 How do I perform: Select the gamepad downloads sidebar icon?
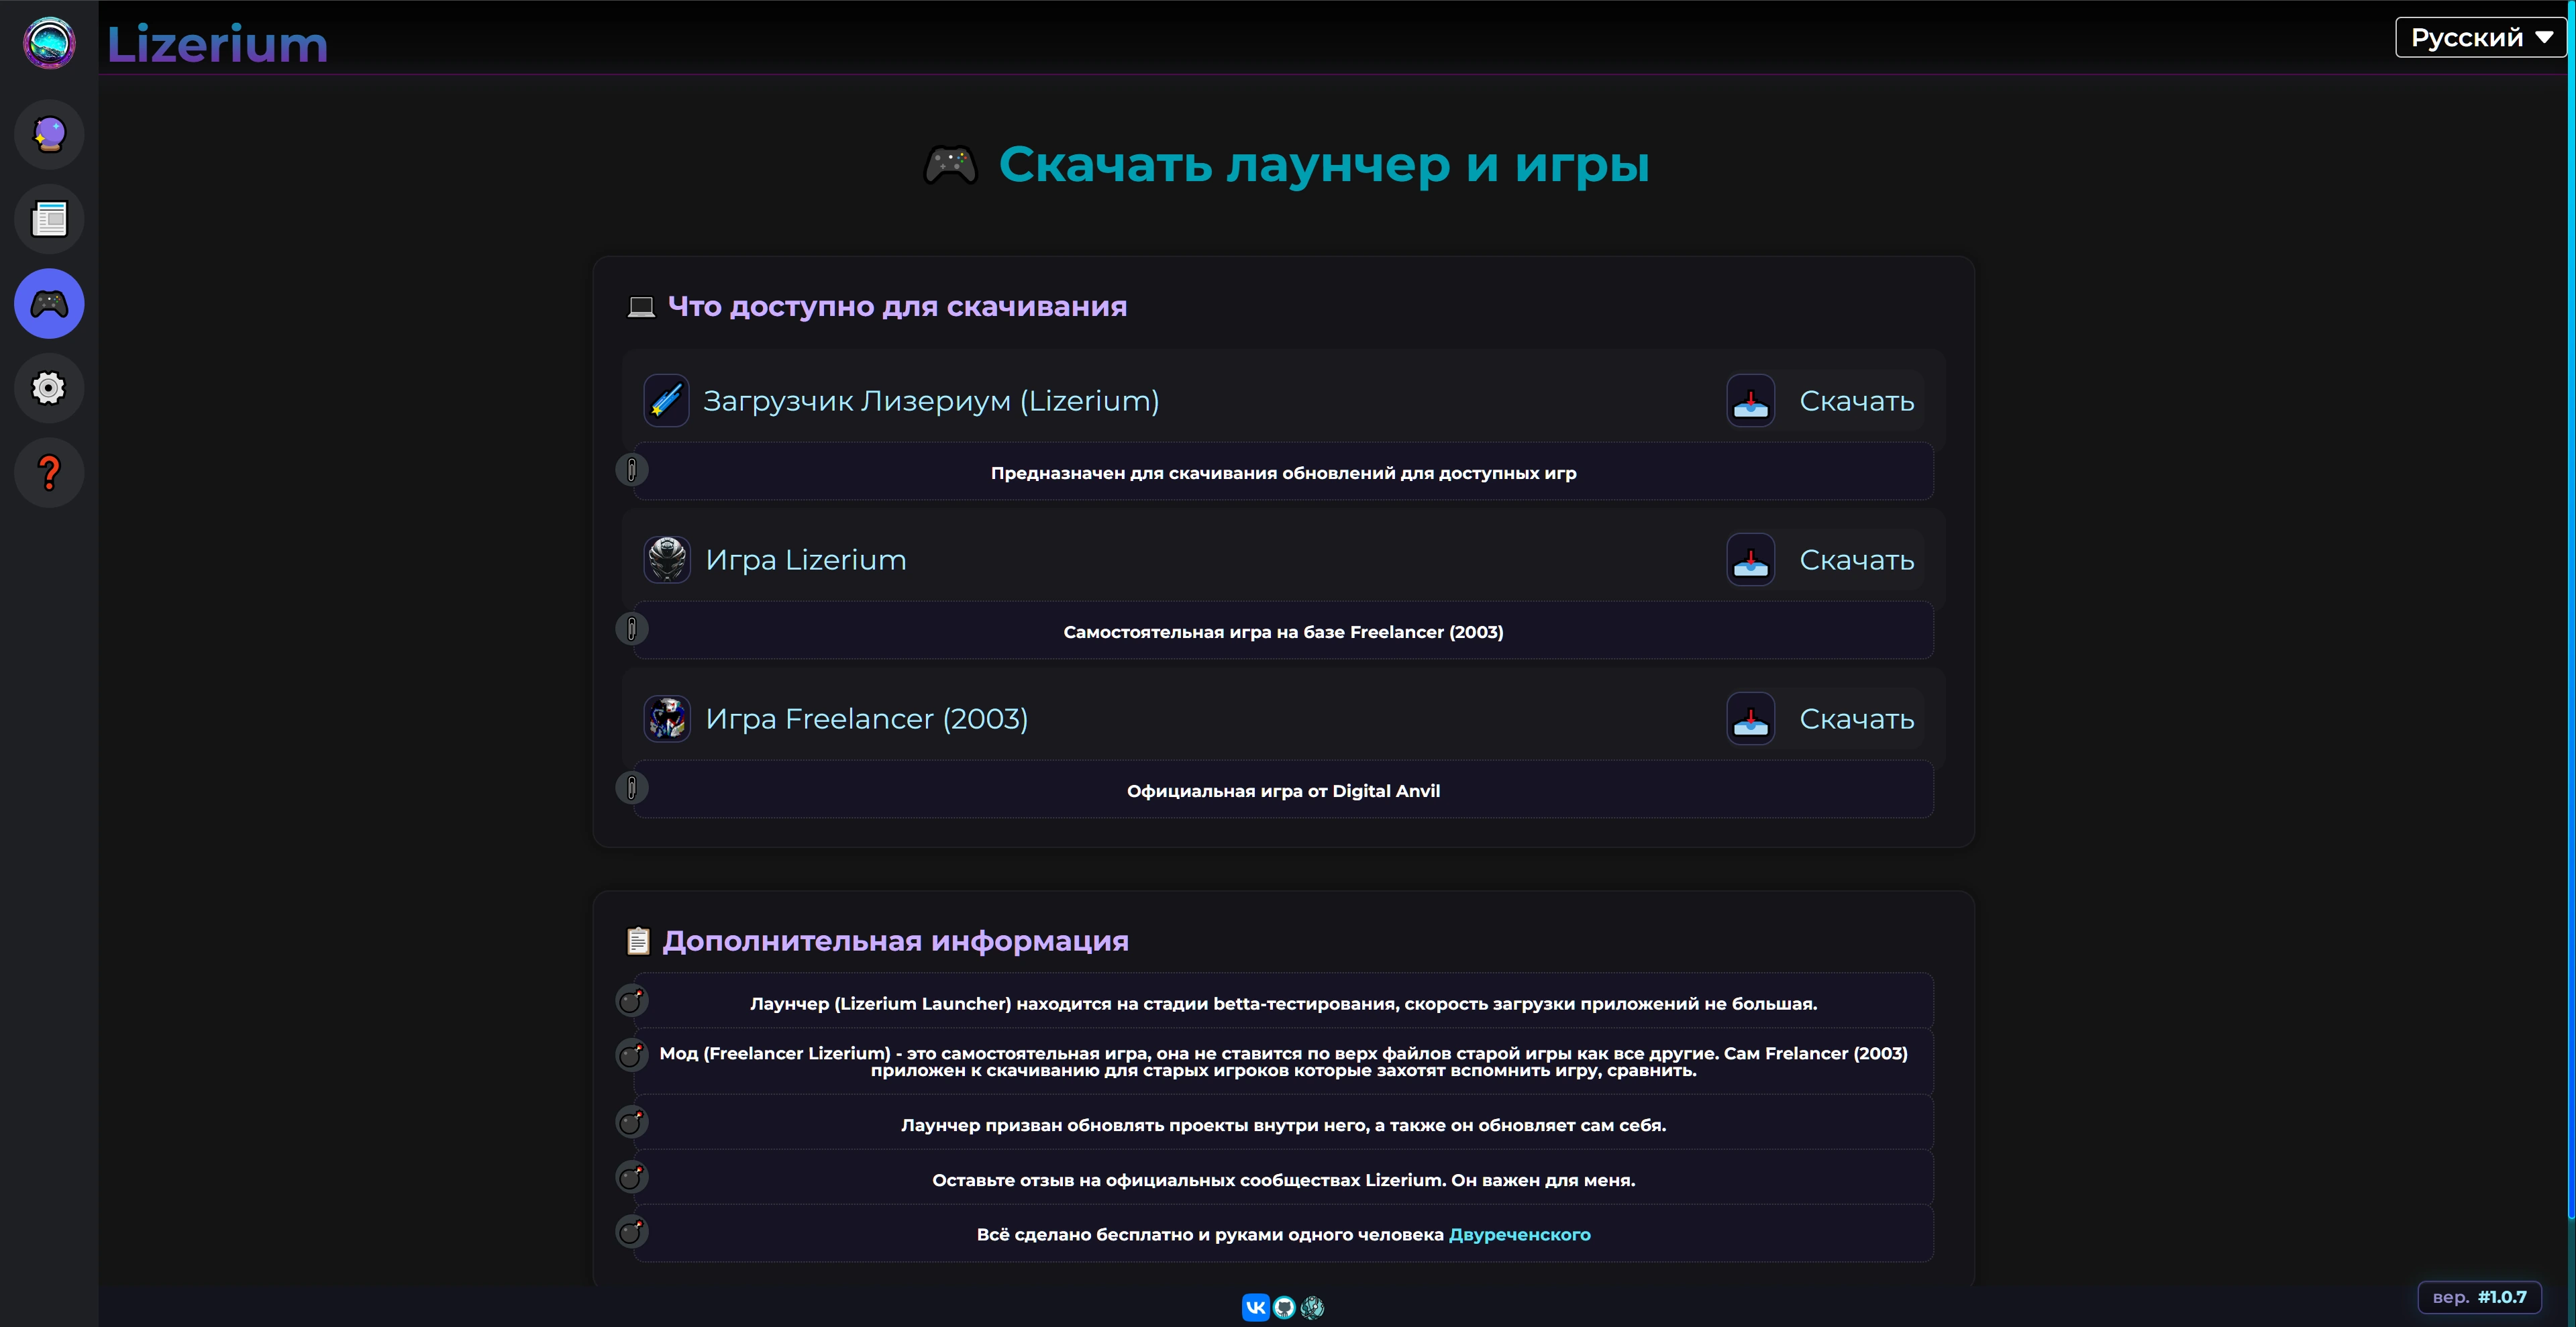[49, 303]
